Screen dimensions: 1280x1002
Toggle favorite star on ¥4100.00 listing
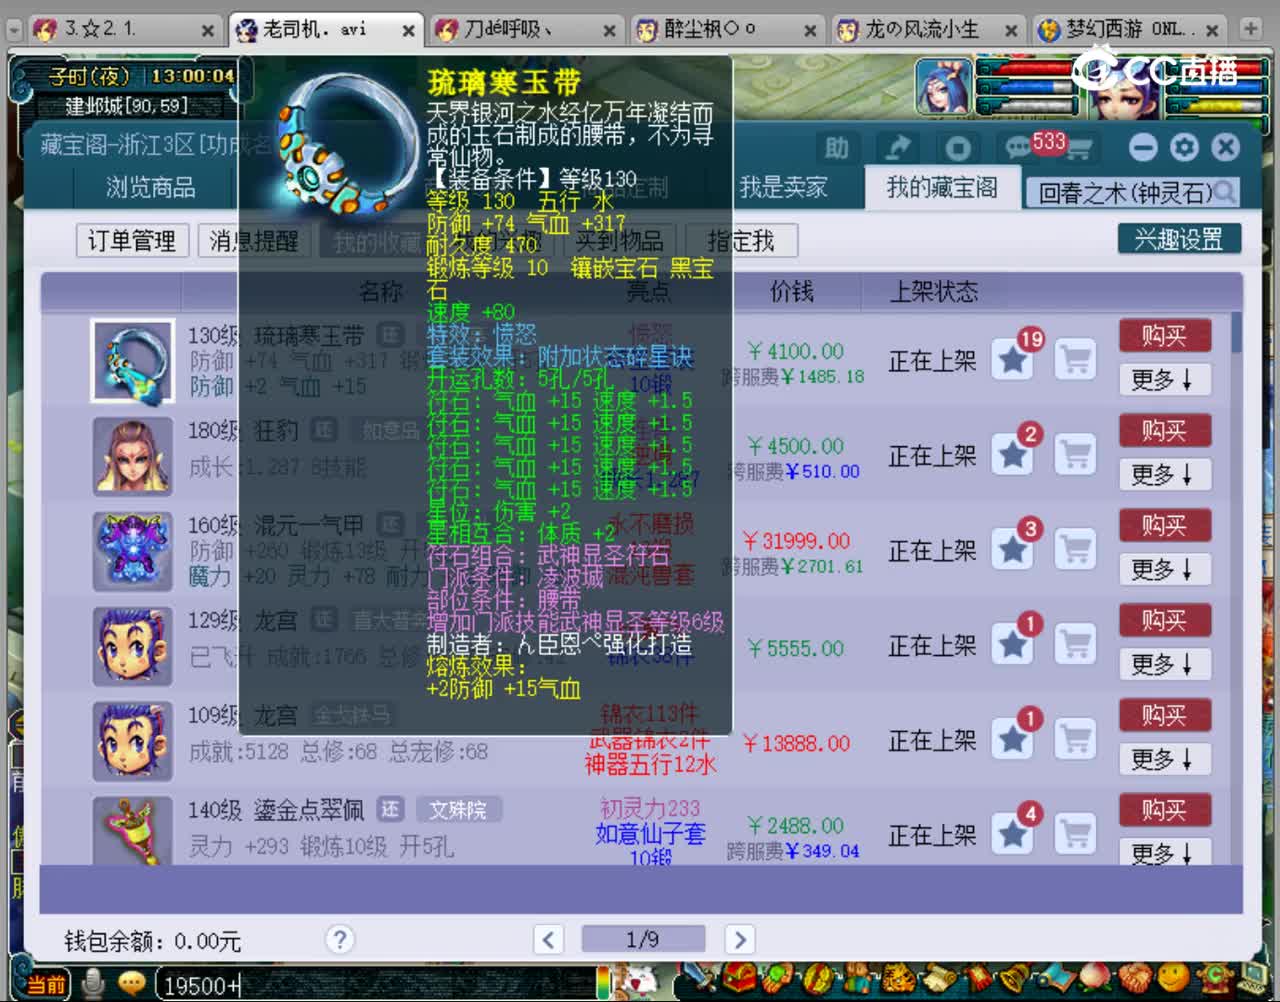click(x=1013, y=359)
